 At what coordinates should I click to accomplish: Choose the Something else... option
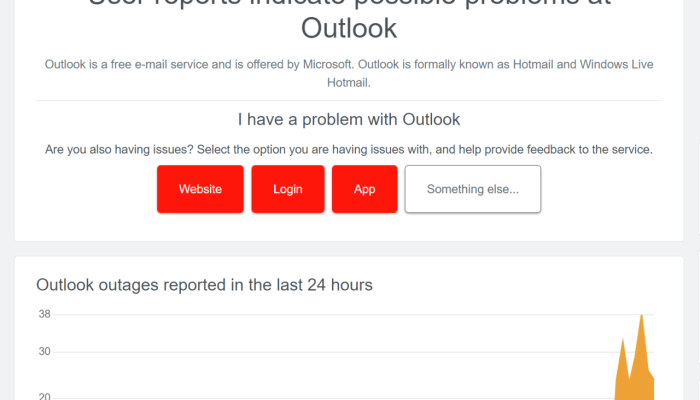pos(473,189)
